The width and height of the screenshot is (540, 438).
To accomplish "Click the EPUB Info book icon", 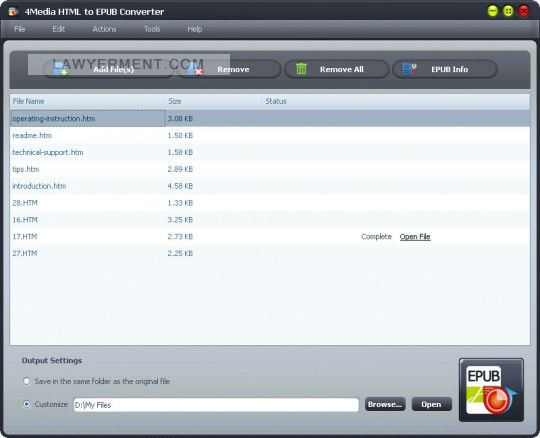I will 409,69.
